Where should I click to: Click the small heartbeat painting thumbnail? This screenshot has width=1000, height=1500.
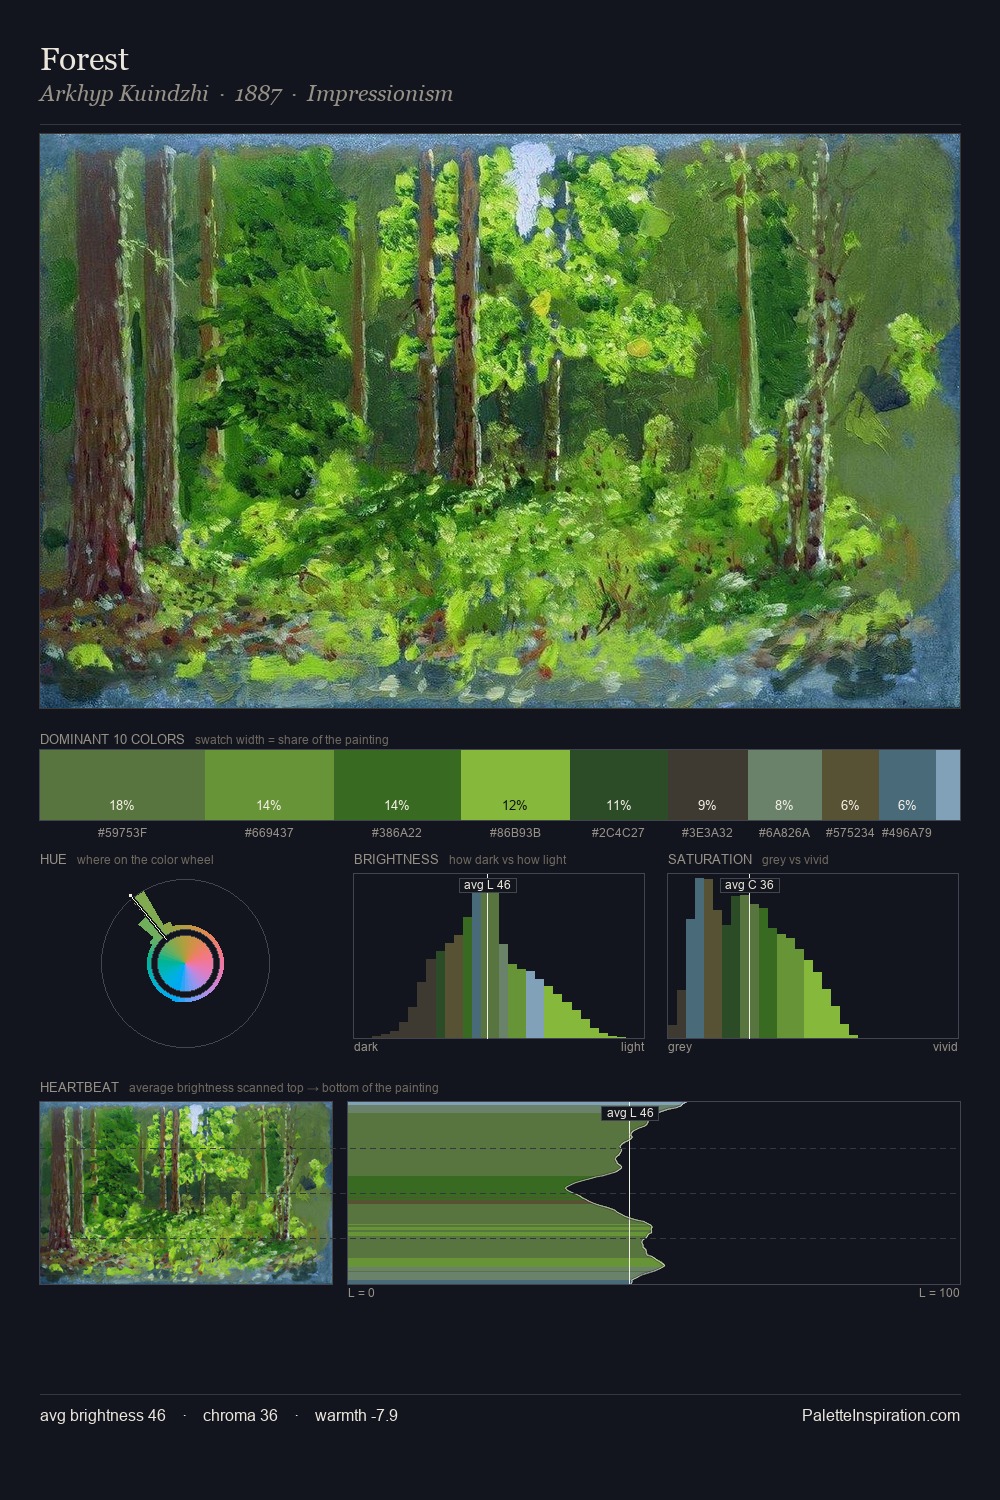(x=186, y=1193)
